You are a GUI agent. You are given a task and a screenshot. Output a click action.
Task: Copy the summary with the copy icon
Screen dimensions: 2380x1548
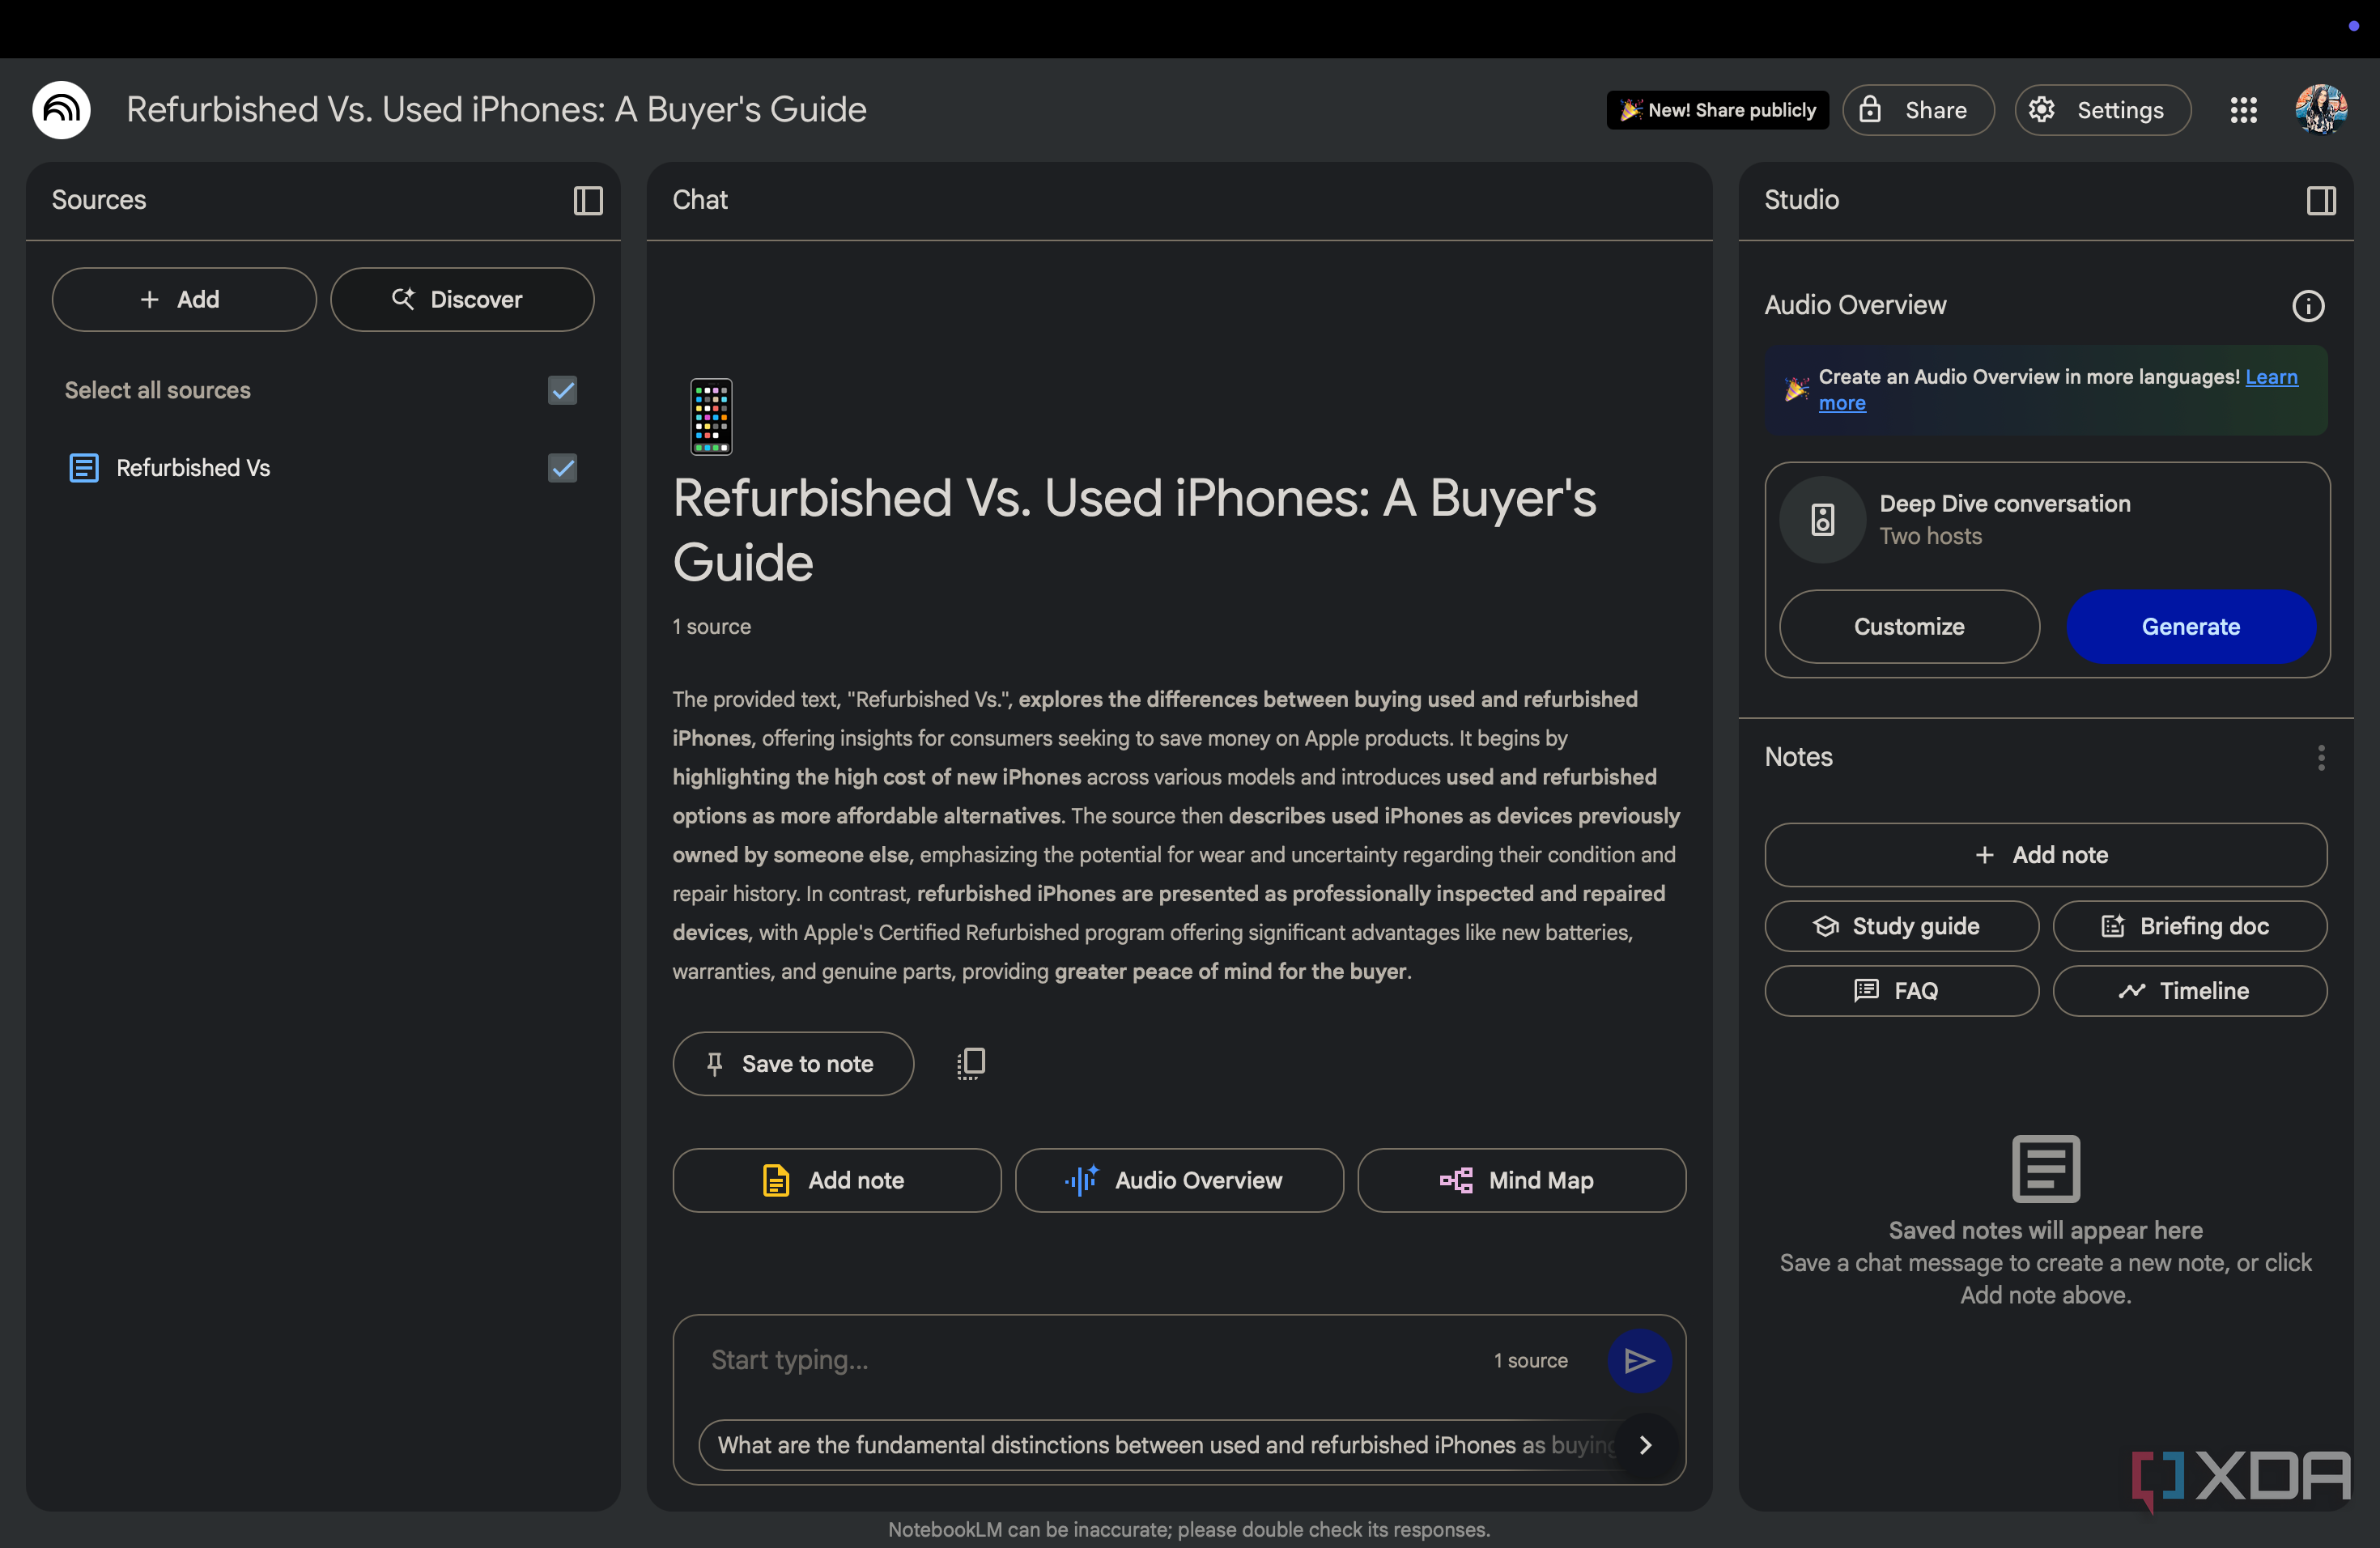(x=971, y=1063)
